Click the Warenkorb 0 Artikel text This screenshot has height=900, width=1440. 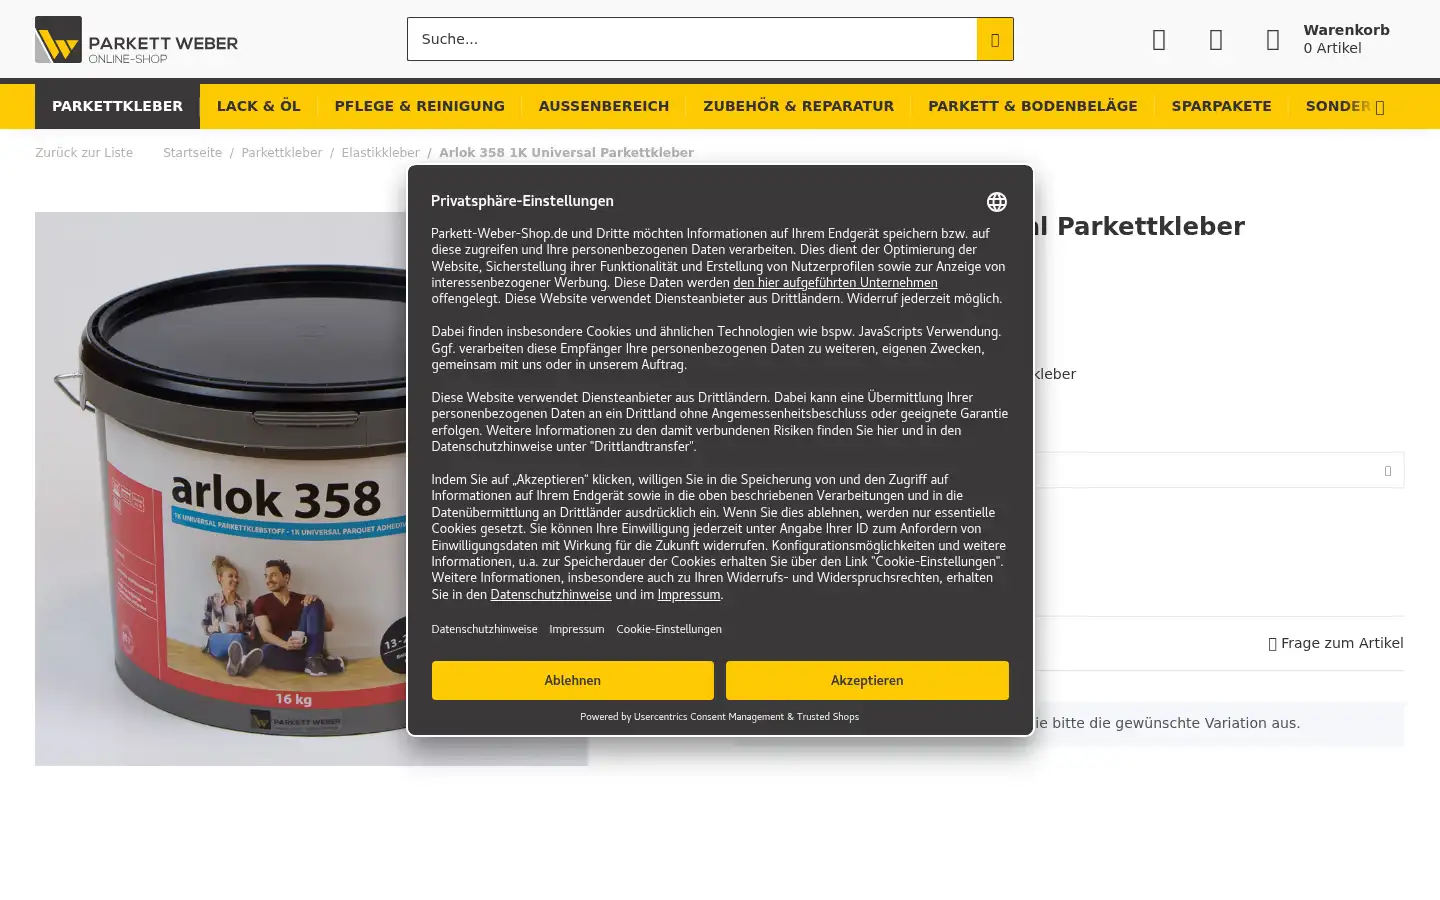(1346, 39)
